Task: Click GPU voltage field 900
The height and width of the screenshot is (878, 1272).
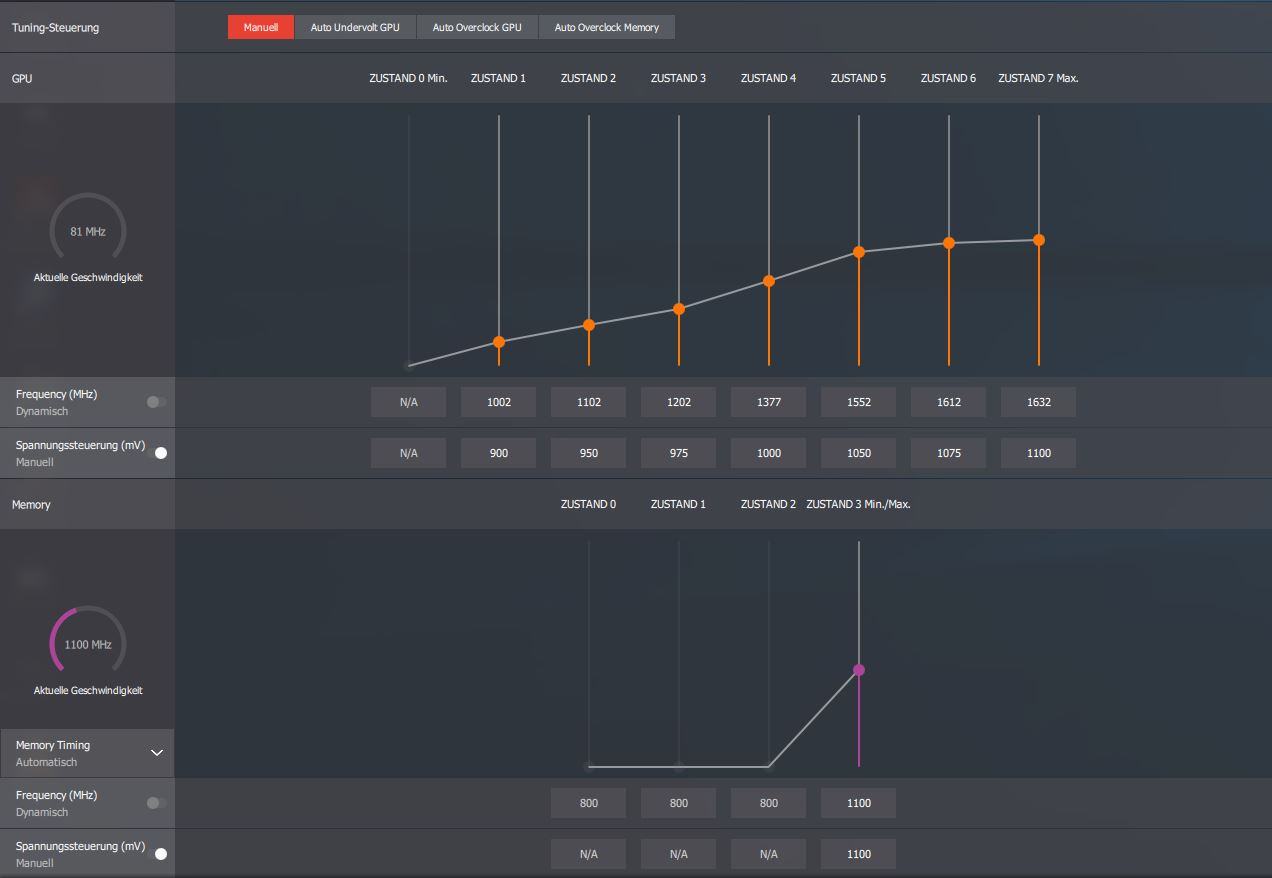Action: pyautogui.click(x=499, y=453)
